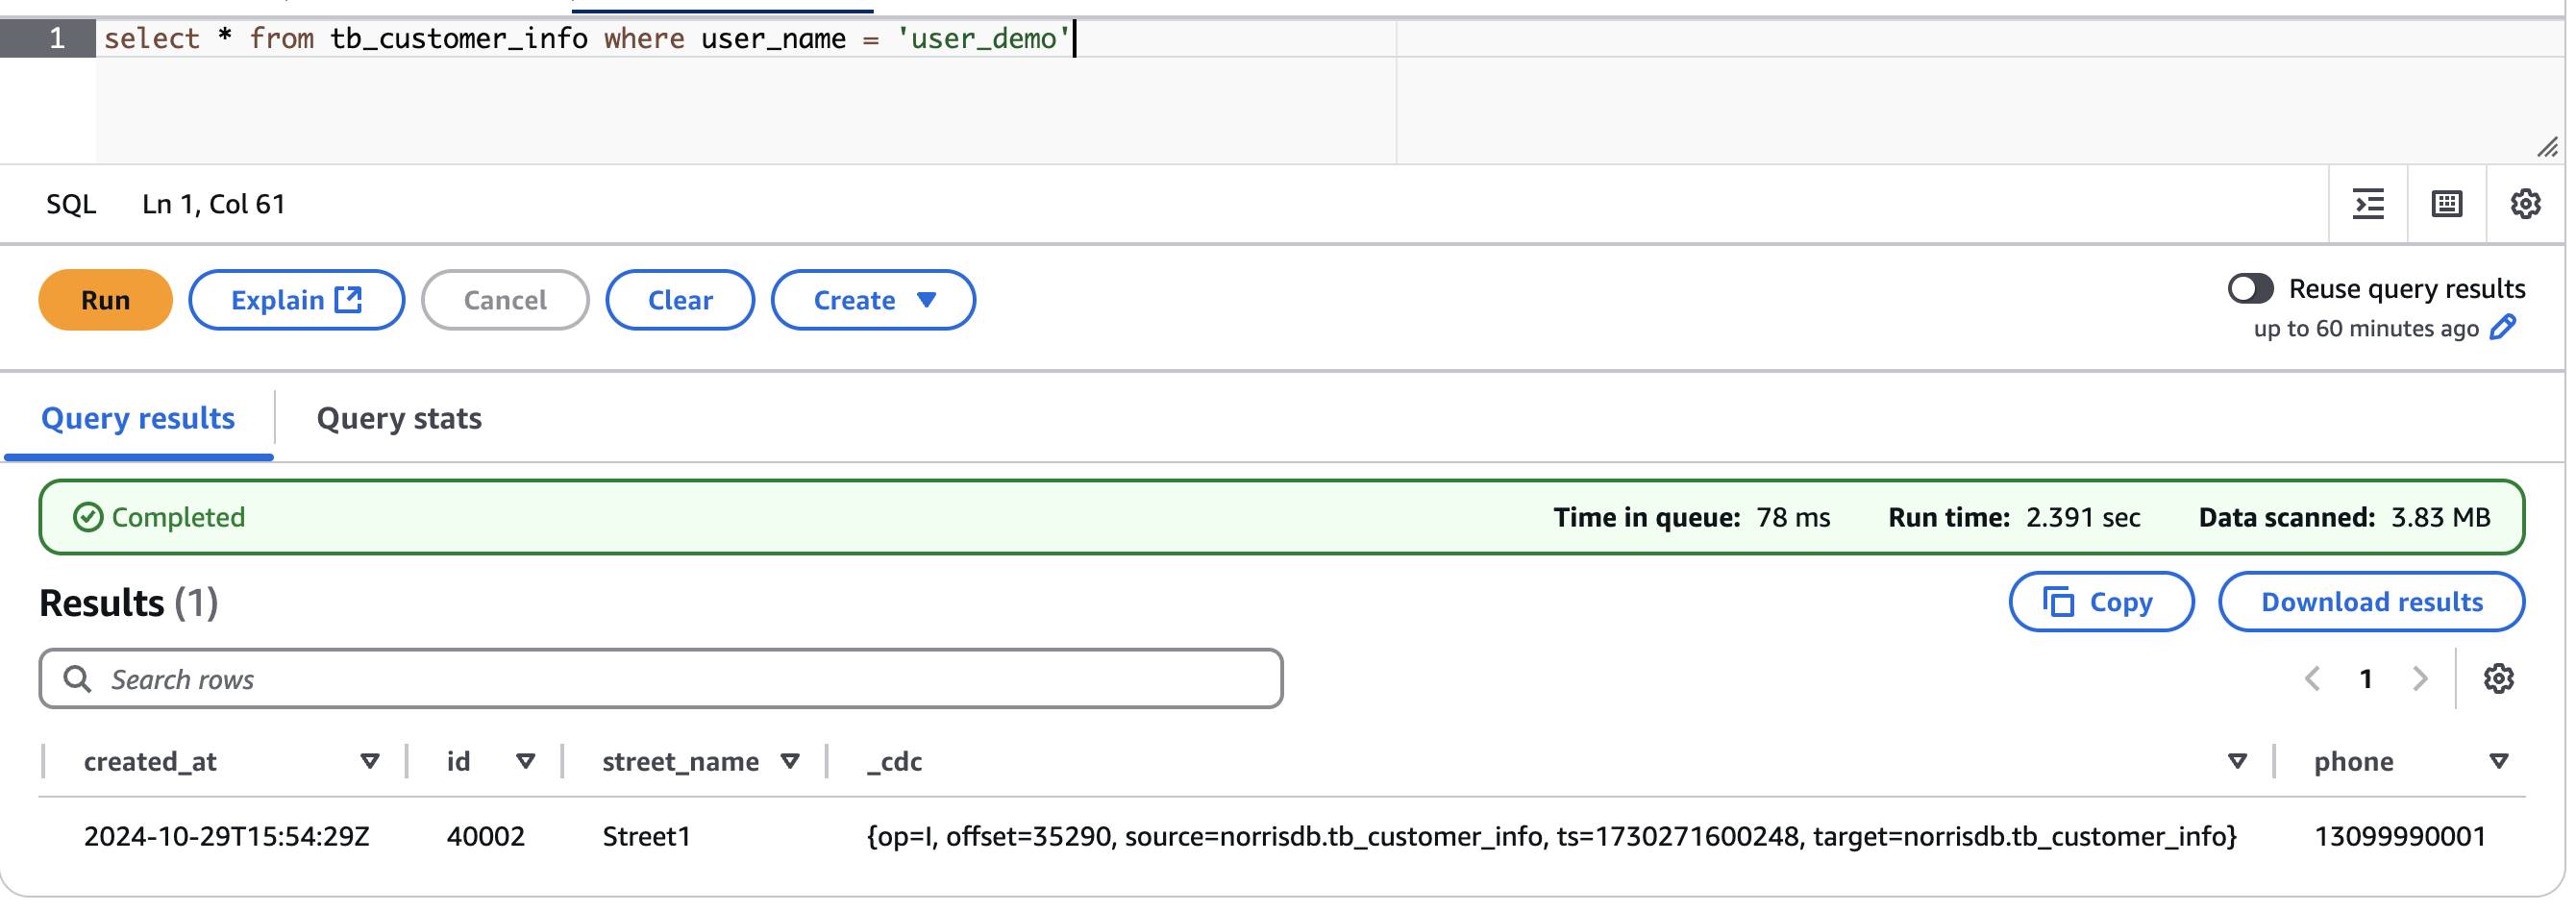Click the Download results button
This screenshot has height=911, width=2576.
point(2370,602)
